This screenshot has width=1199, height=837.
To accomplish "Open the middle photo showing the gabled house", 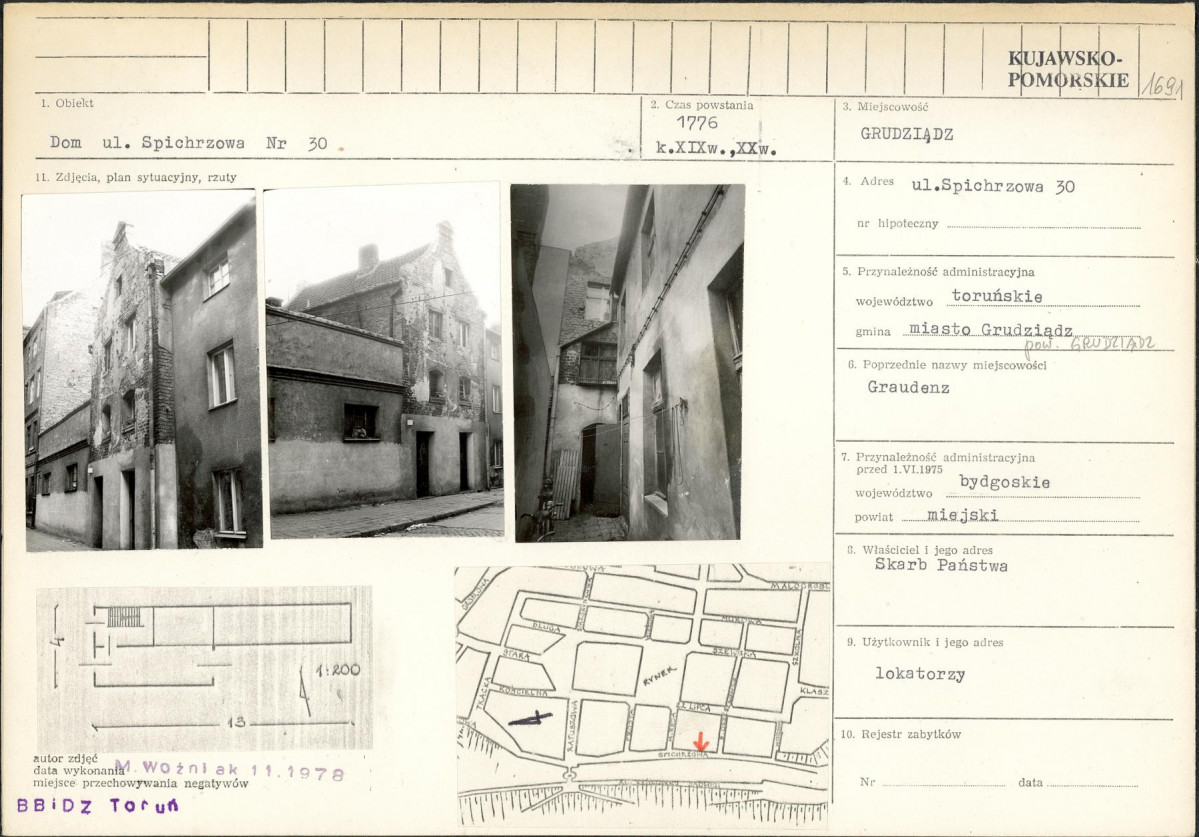I will (383, 360).
